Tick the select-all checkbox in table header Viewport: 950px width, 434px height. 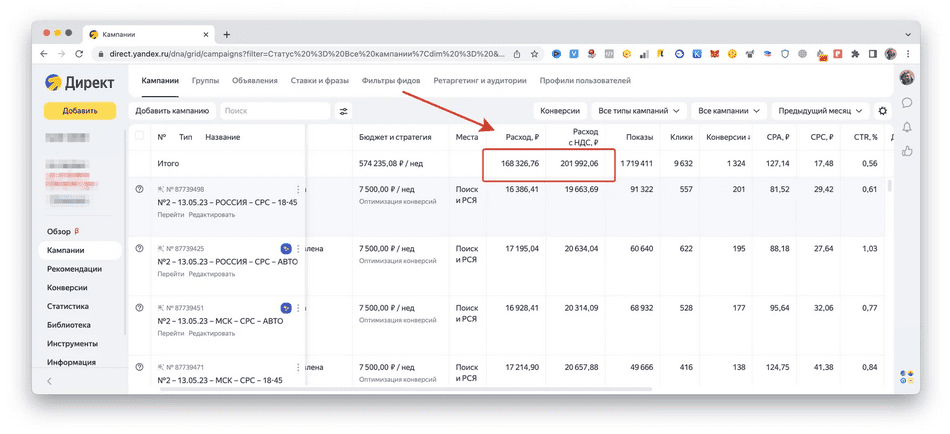point(139,137)
